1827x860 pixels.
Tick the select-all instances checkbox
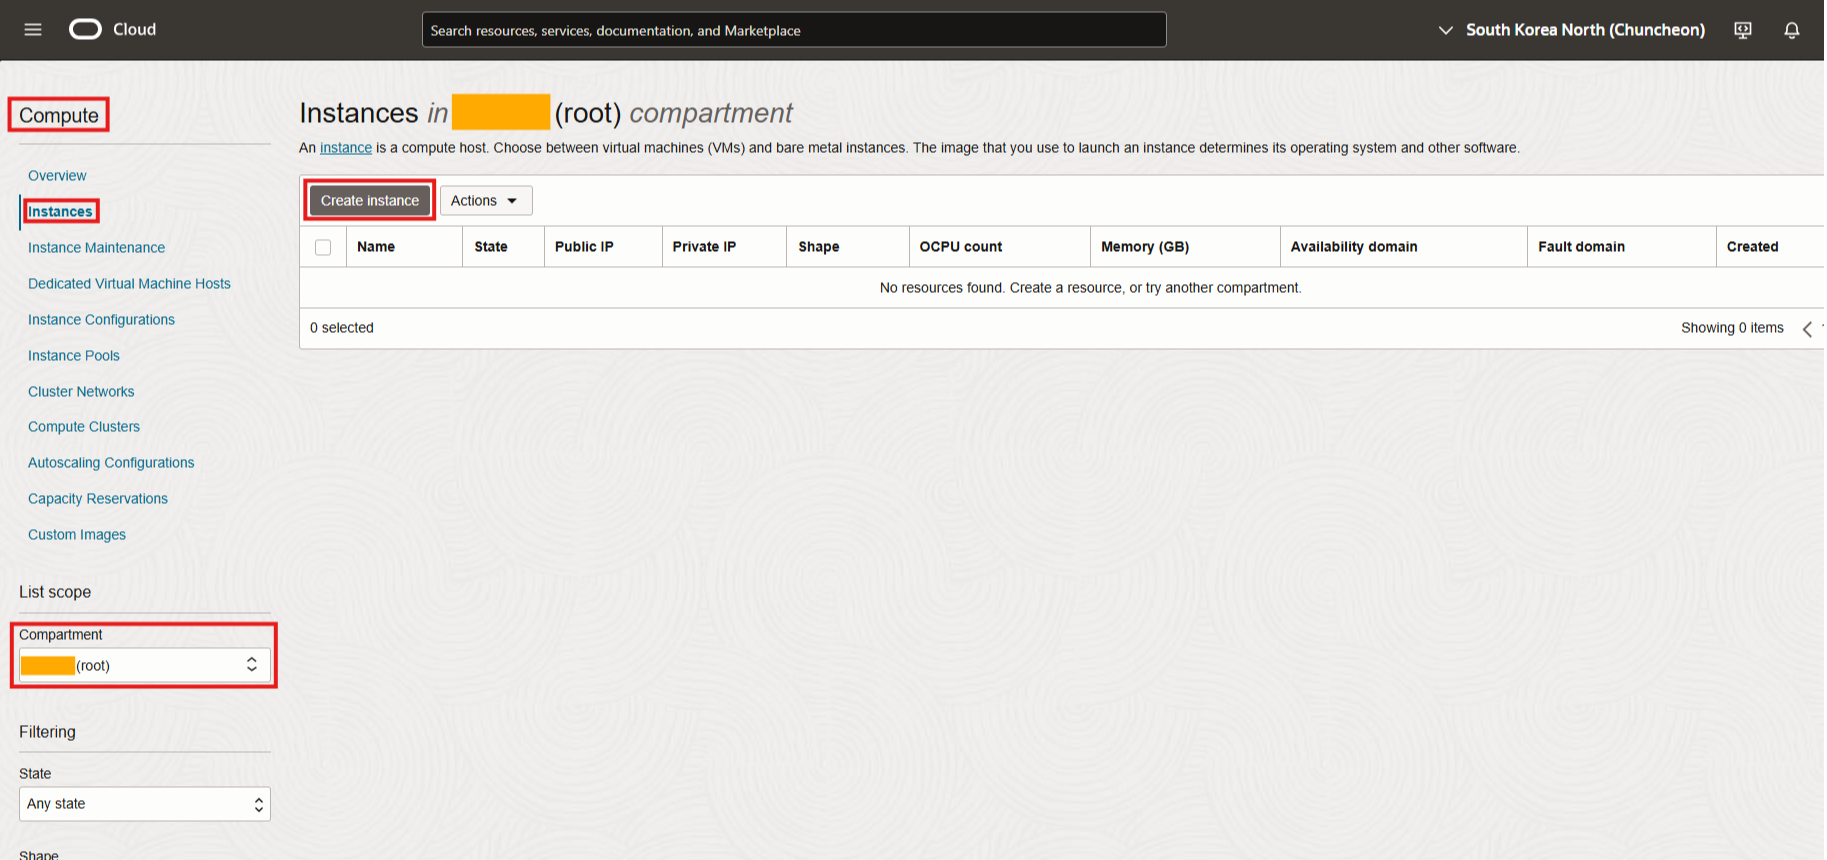(323, 247)
